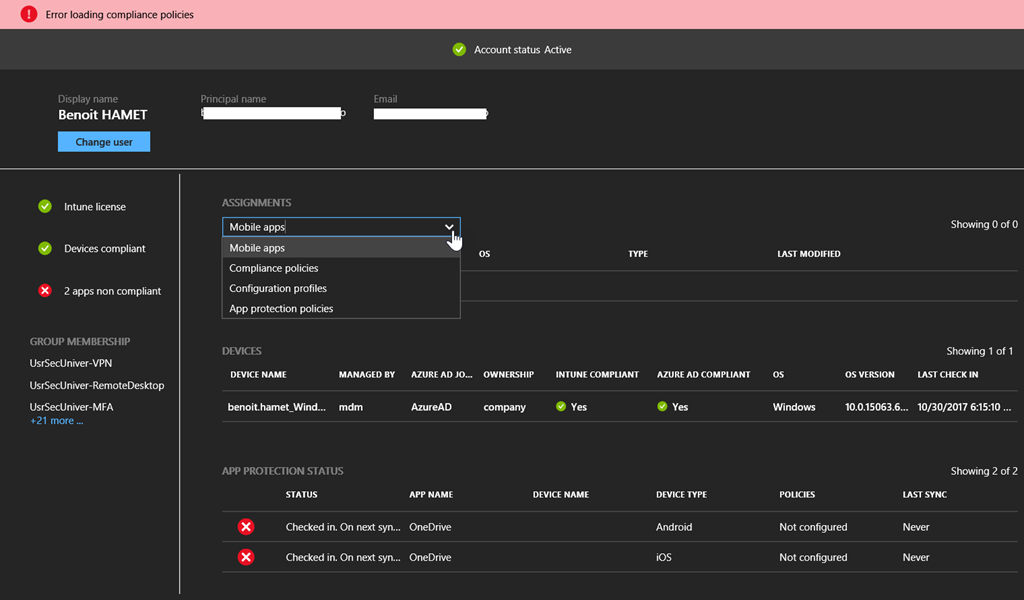The image size is (1024, 600).
Task: Open the UsrSecUniver-VPN group
Action: (72, 363)
